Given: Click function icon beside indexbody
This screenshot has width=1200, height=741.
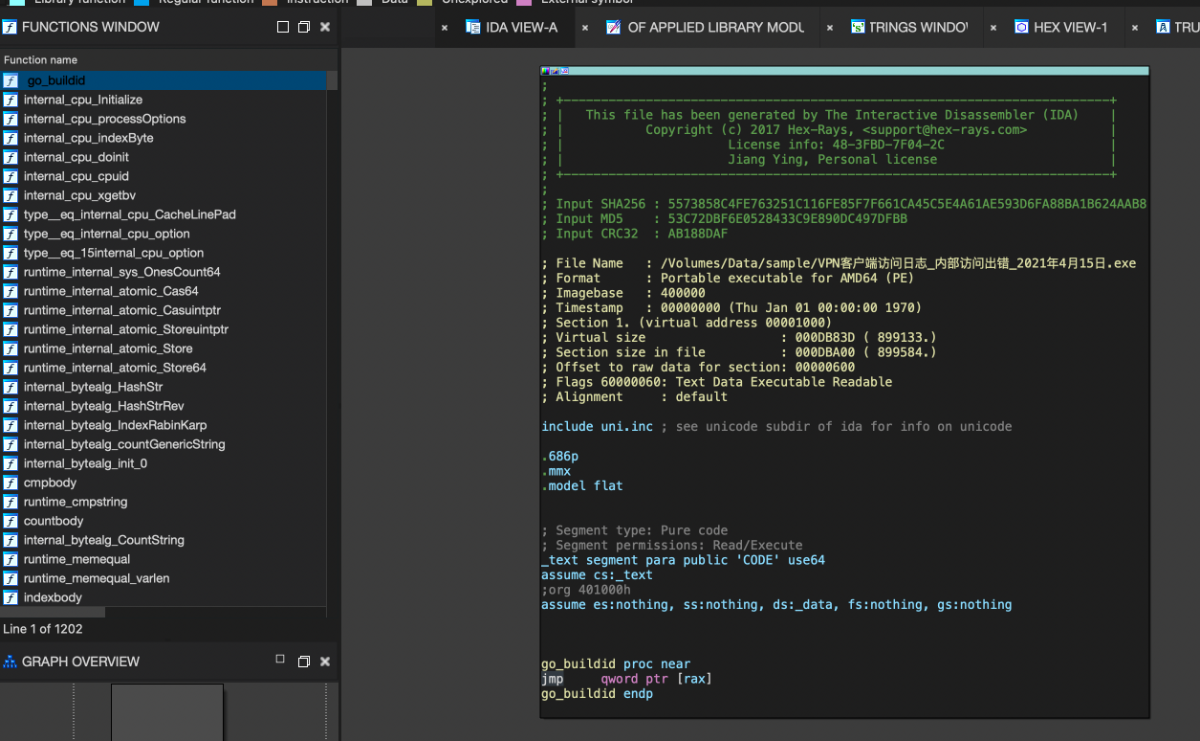Looking at the screenshot, I should (x=10, y=598).
